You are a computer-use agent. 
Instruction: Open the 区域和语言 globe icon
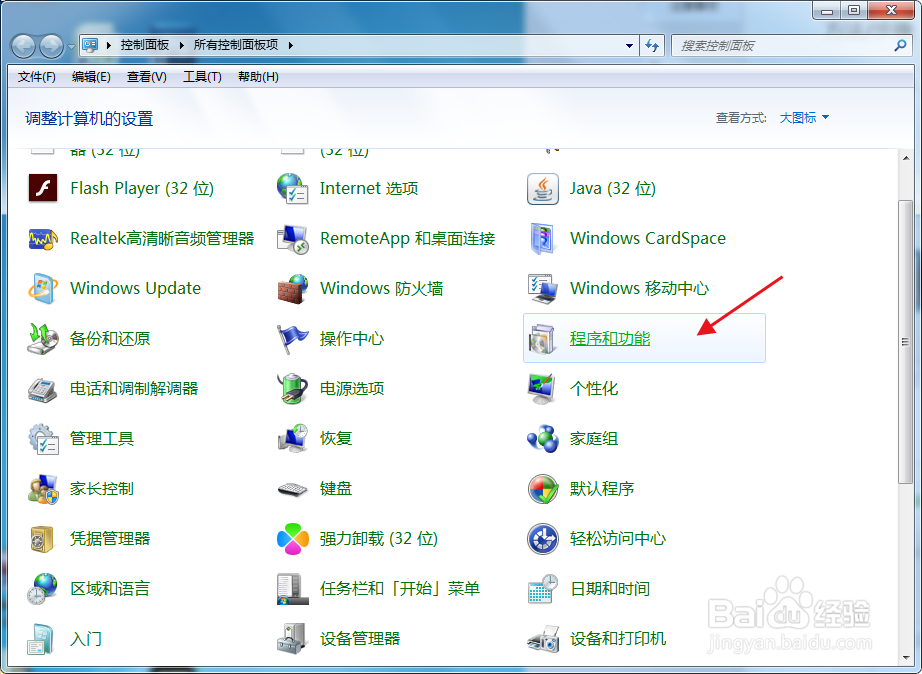tap(43, 589)
